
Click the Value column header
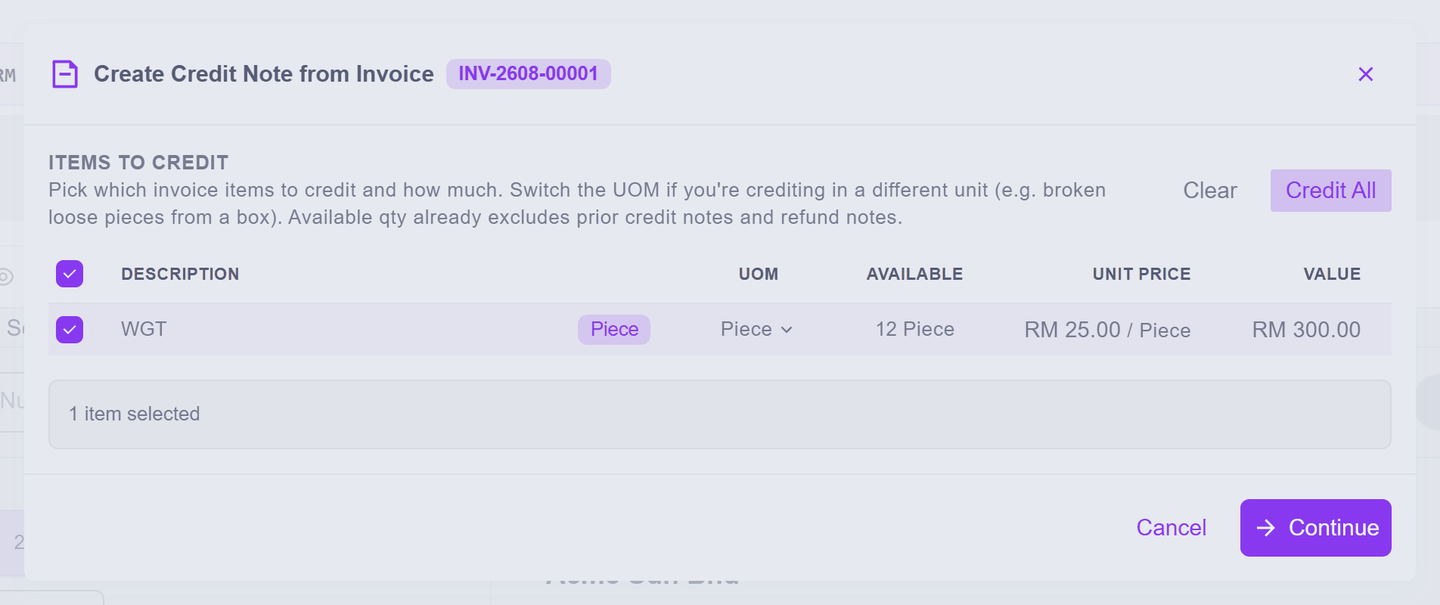coord(1332,274)
